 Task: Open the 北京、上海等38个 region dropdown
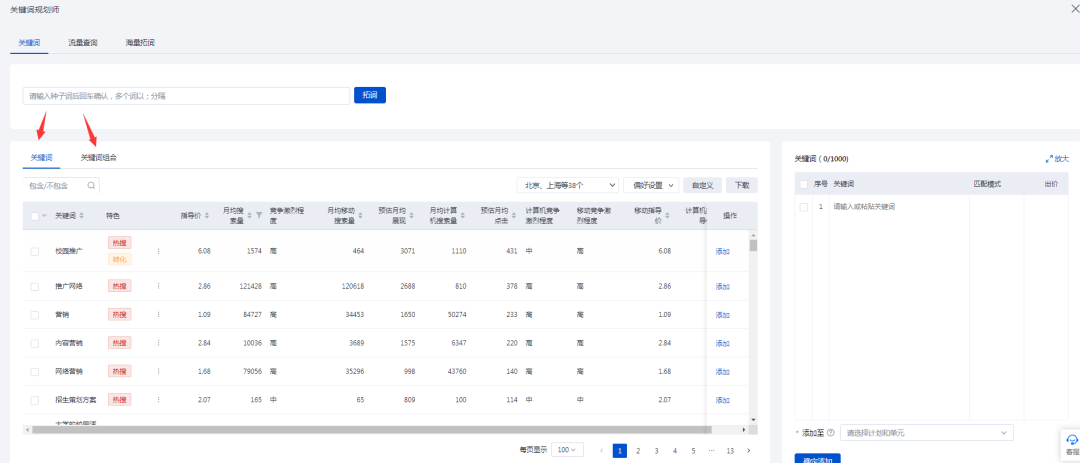coord(567,185)
